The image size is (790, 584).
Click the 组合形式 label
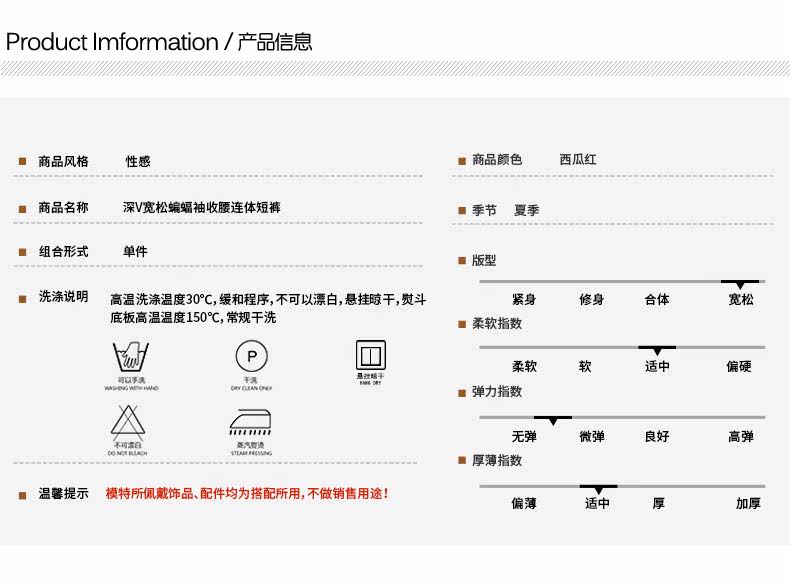(63, 251)
